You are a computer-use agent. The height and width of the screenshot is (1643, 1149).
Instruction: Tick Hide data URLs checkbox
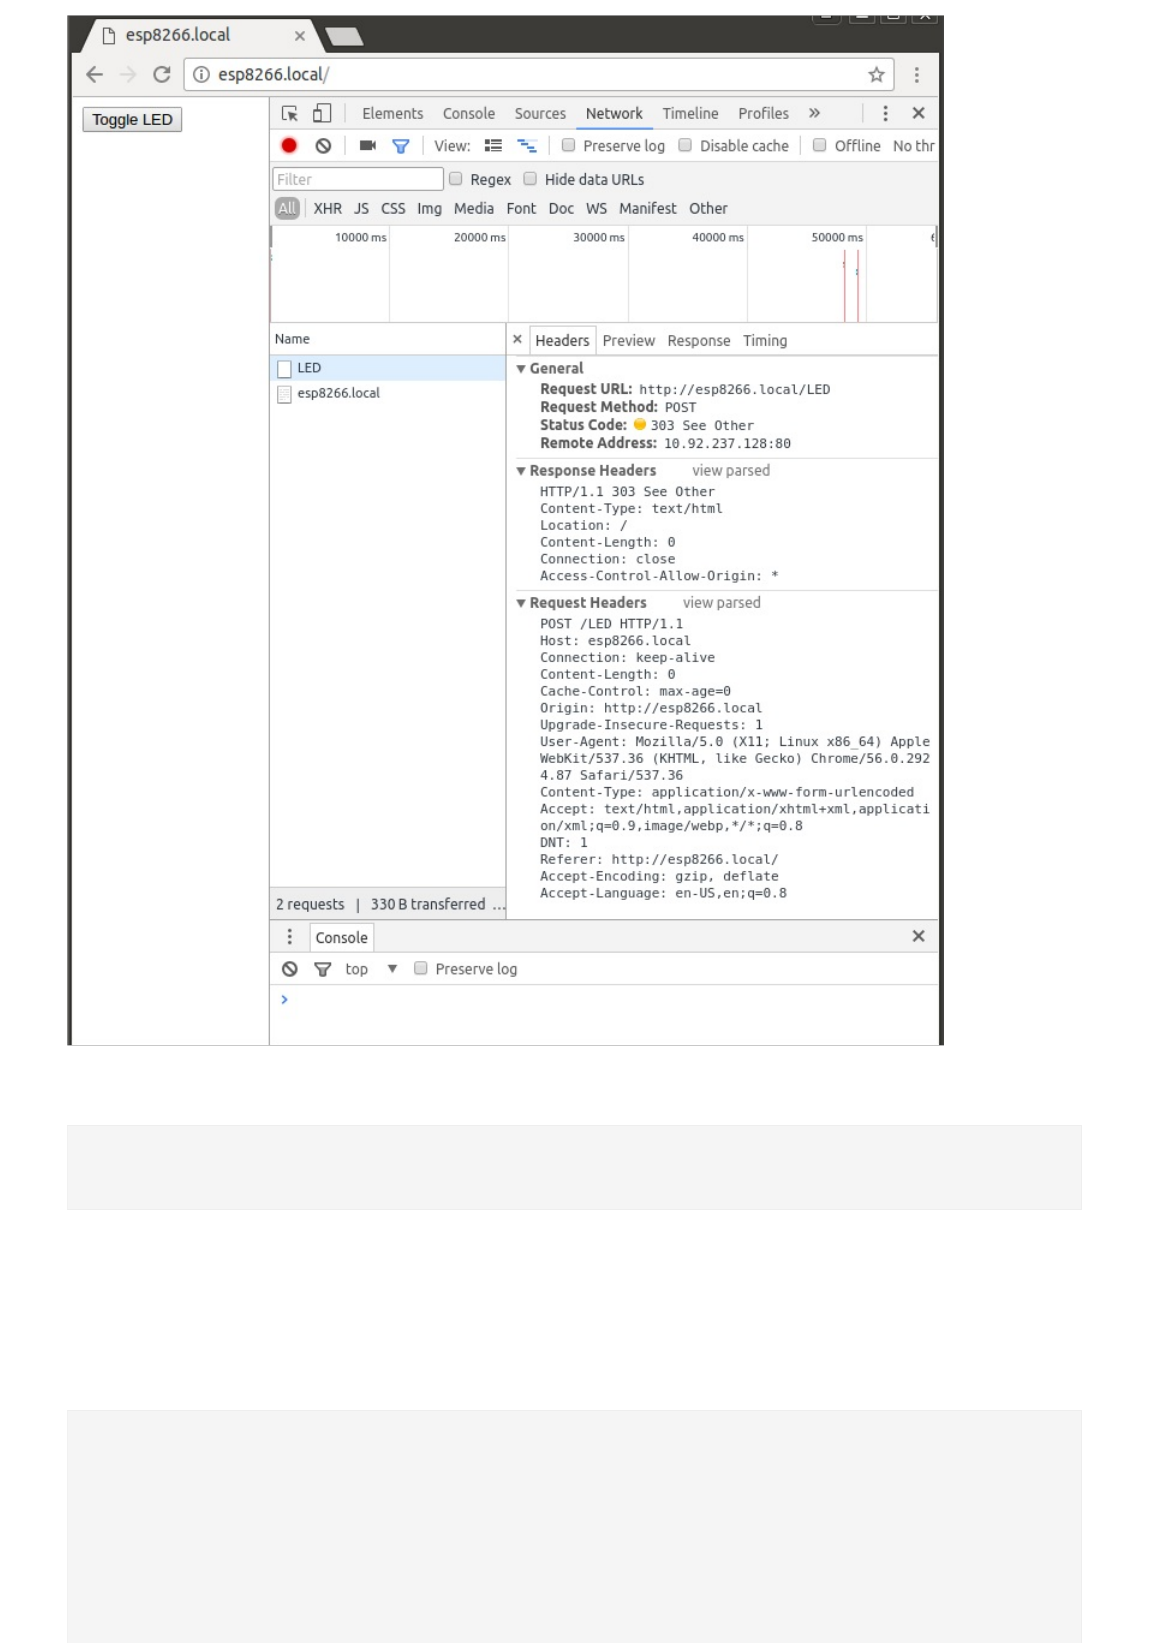531,179
